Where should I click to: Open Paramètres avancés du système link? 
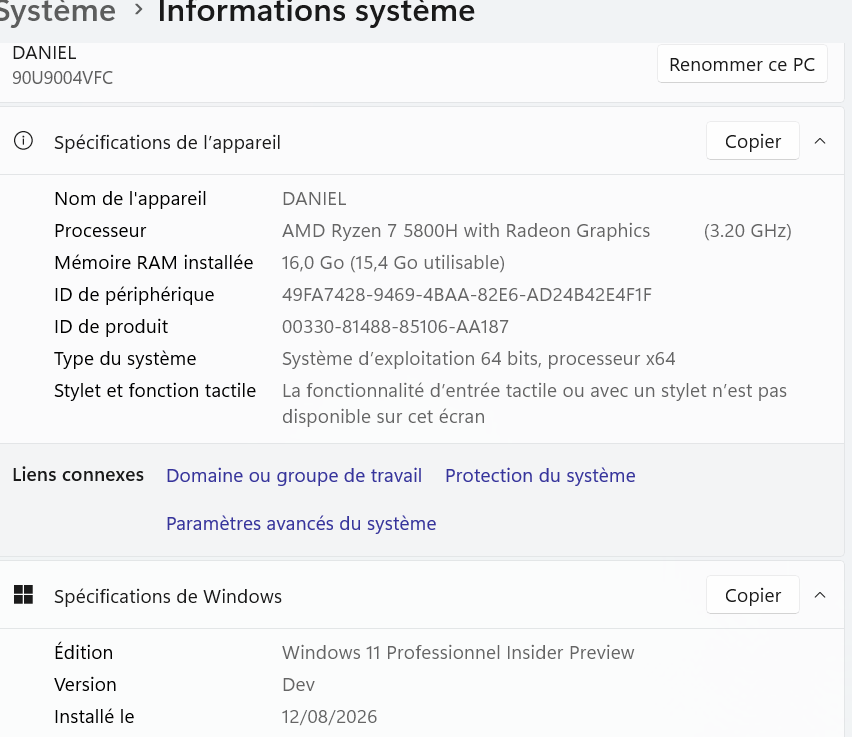[301, 523]
